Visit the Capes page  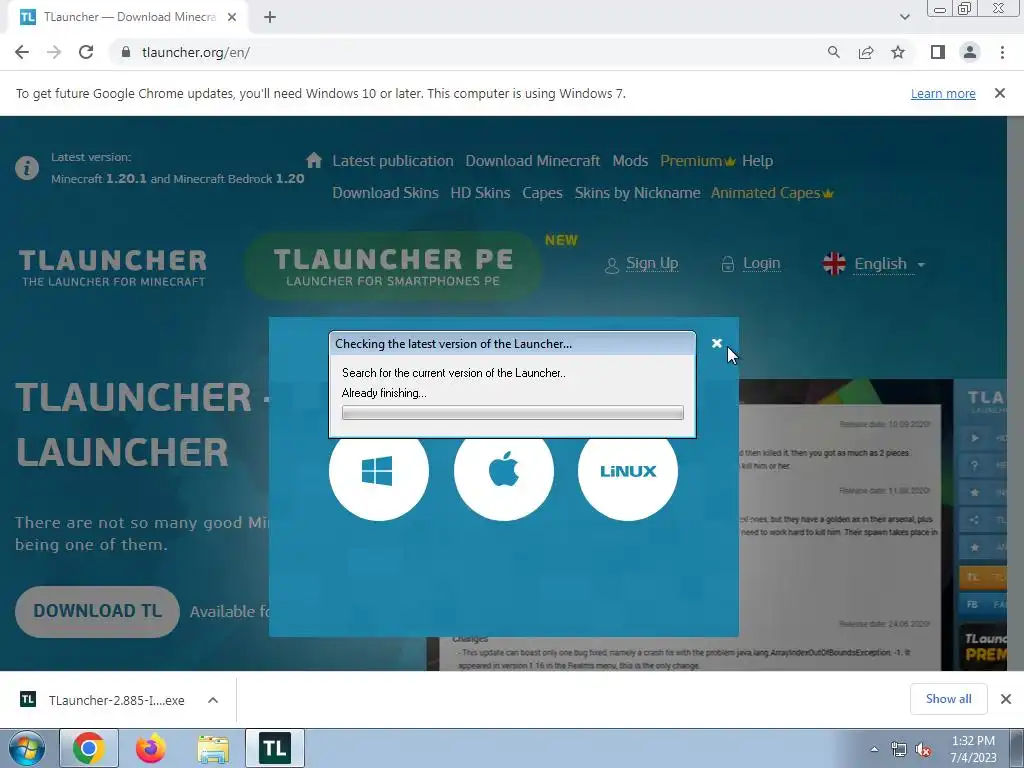(542, 193)
